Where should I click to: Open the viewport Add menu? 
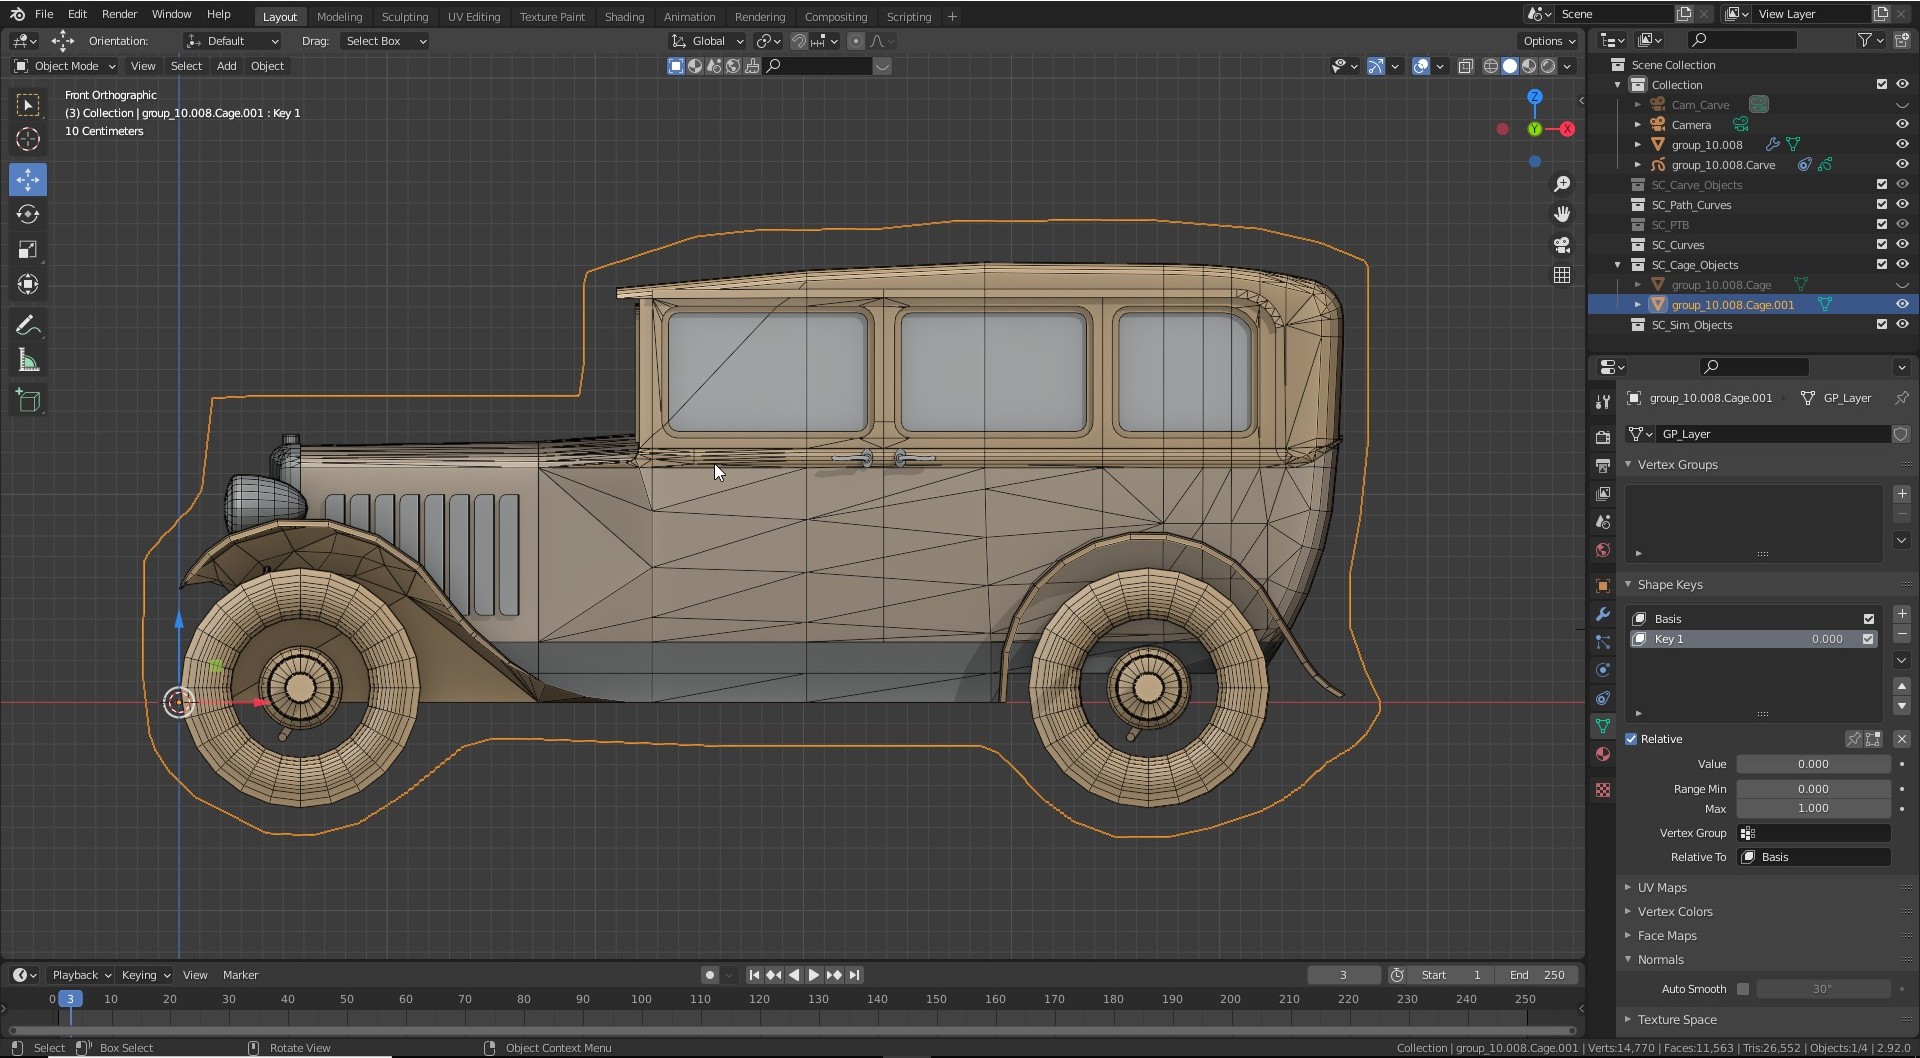(x=226, y=66)
